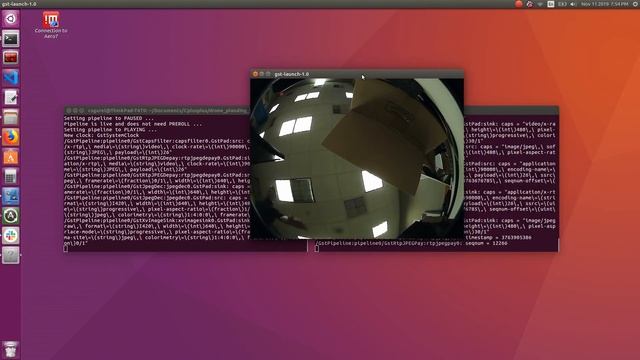Click the indicator icon beside the red circle
This screenshot has width=640, height=360.
(529, 4)
